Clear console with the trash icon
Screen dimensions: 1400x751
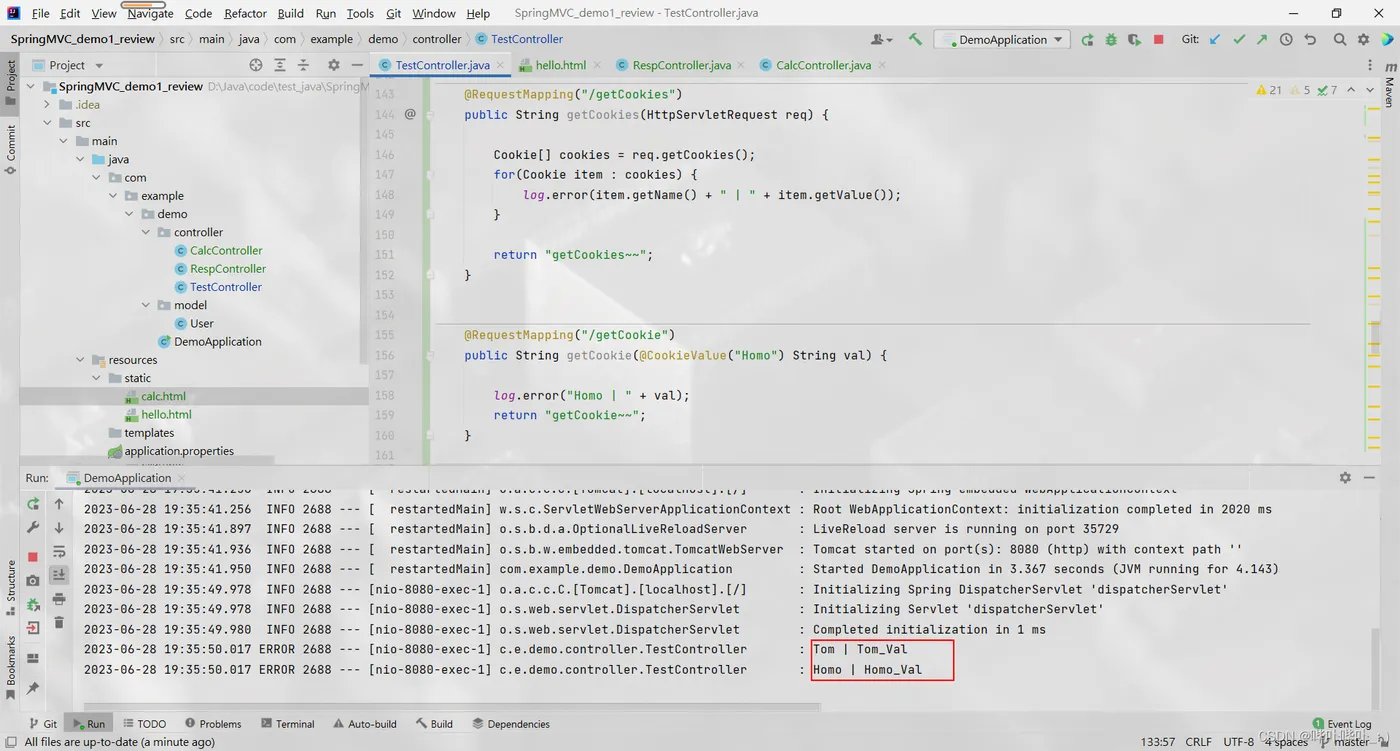(x=59, y=623)
